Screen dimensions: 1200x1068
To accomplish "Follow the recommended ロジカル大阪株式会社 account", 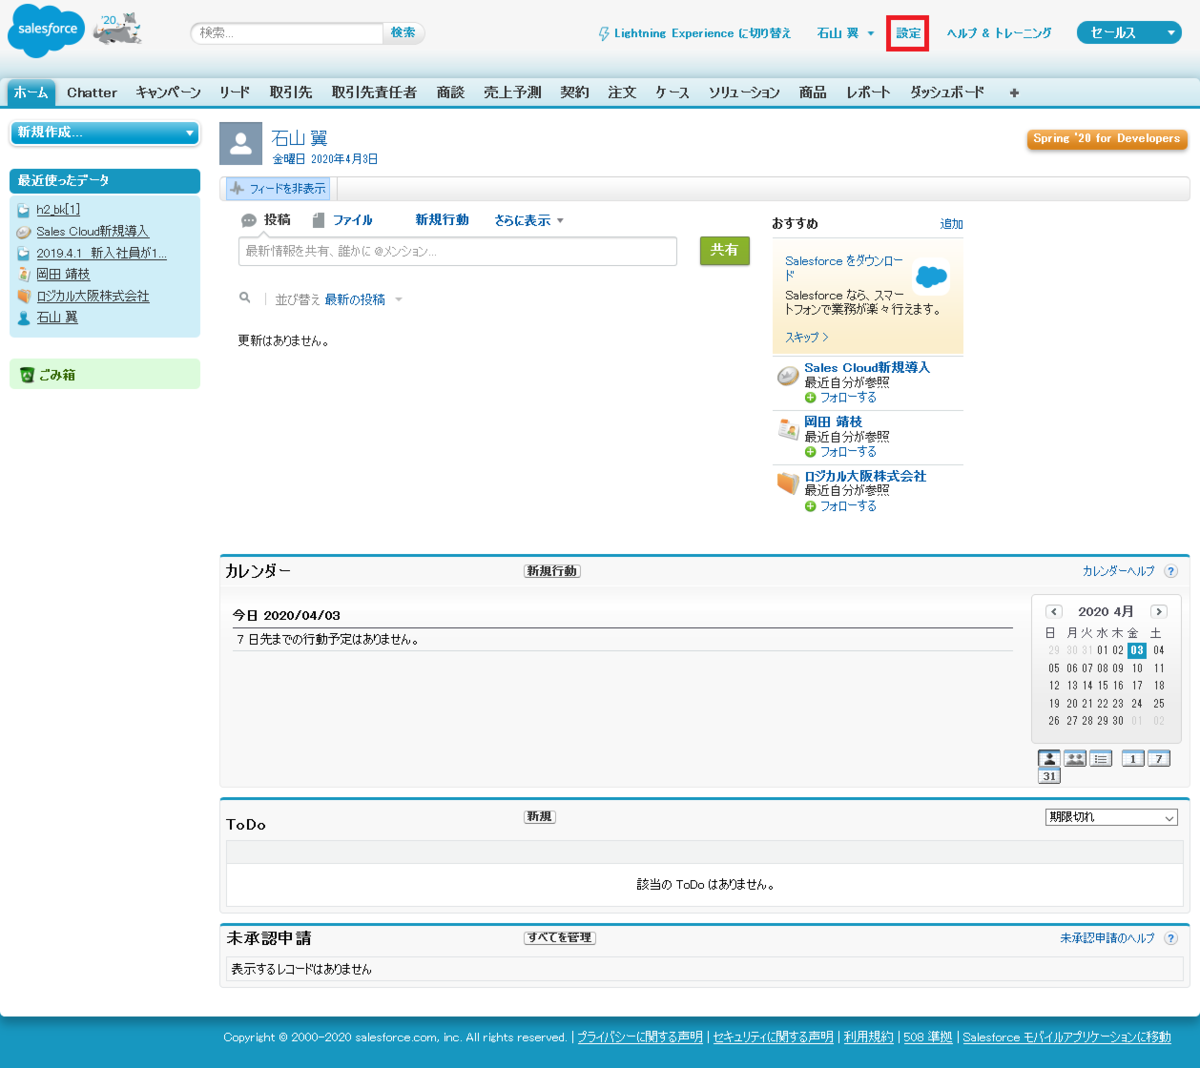I will pyautogui.click(x=841, y=506).
